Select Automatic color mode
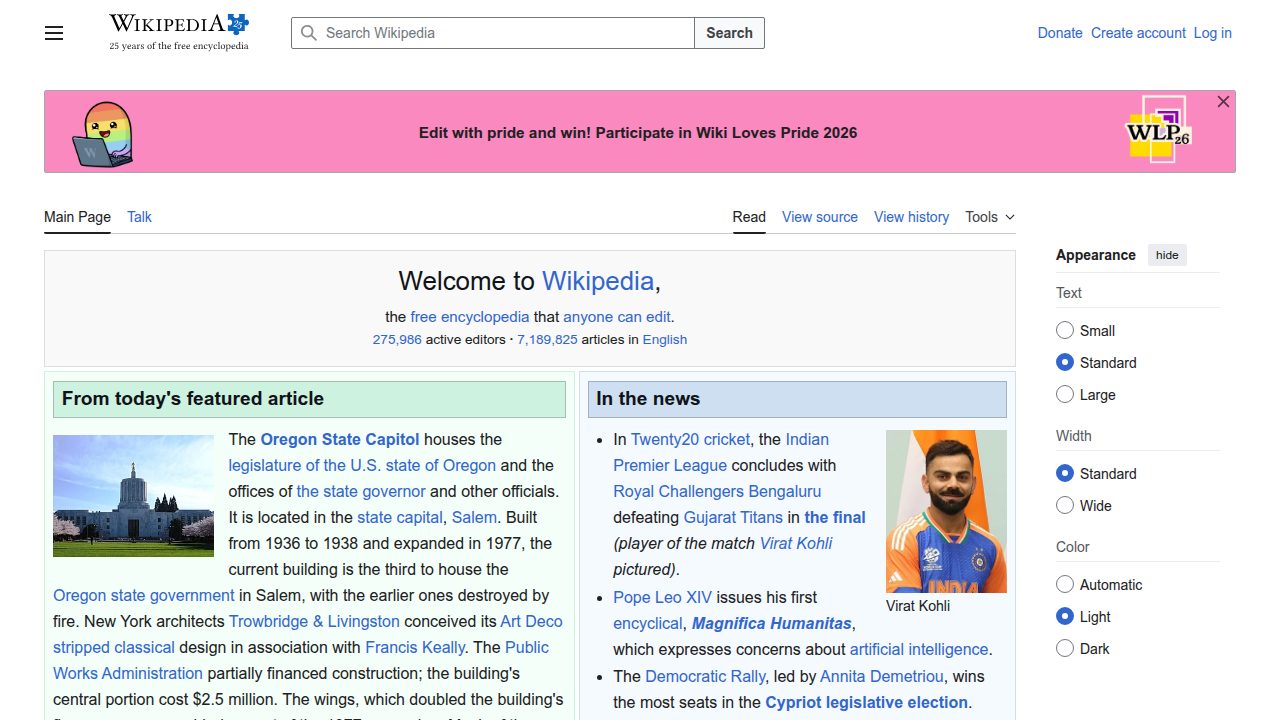 coord(1065,584)
